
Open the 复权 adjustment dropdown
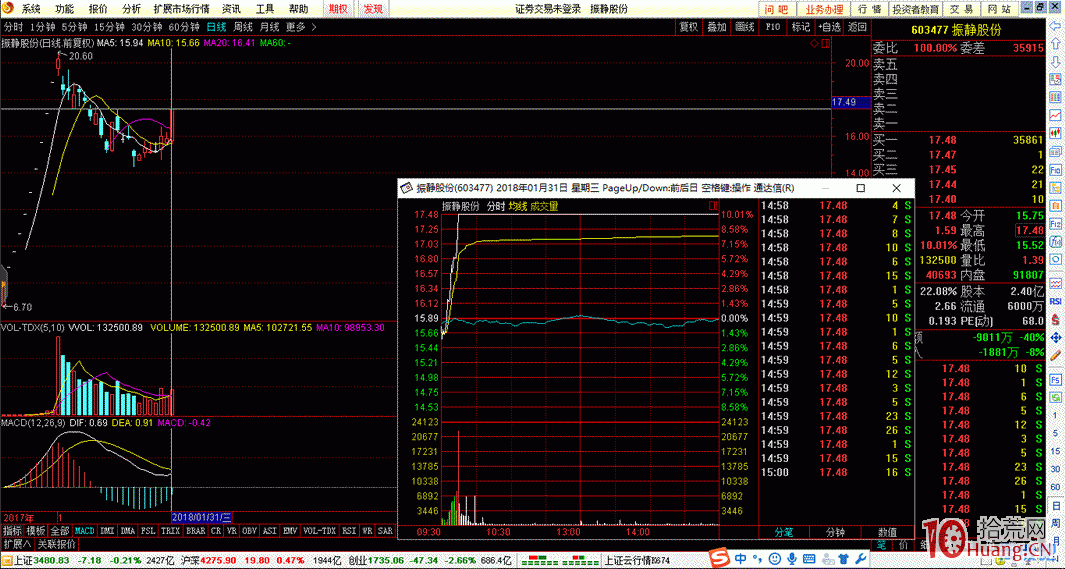(x=688, y=27)
